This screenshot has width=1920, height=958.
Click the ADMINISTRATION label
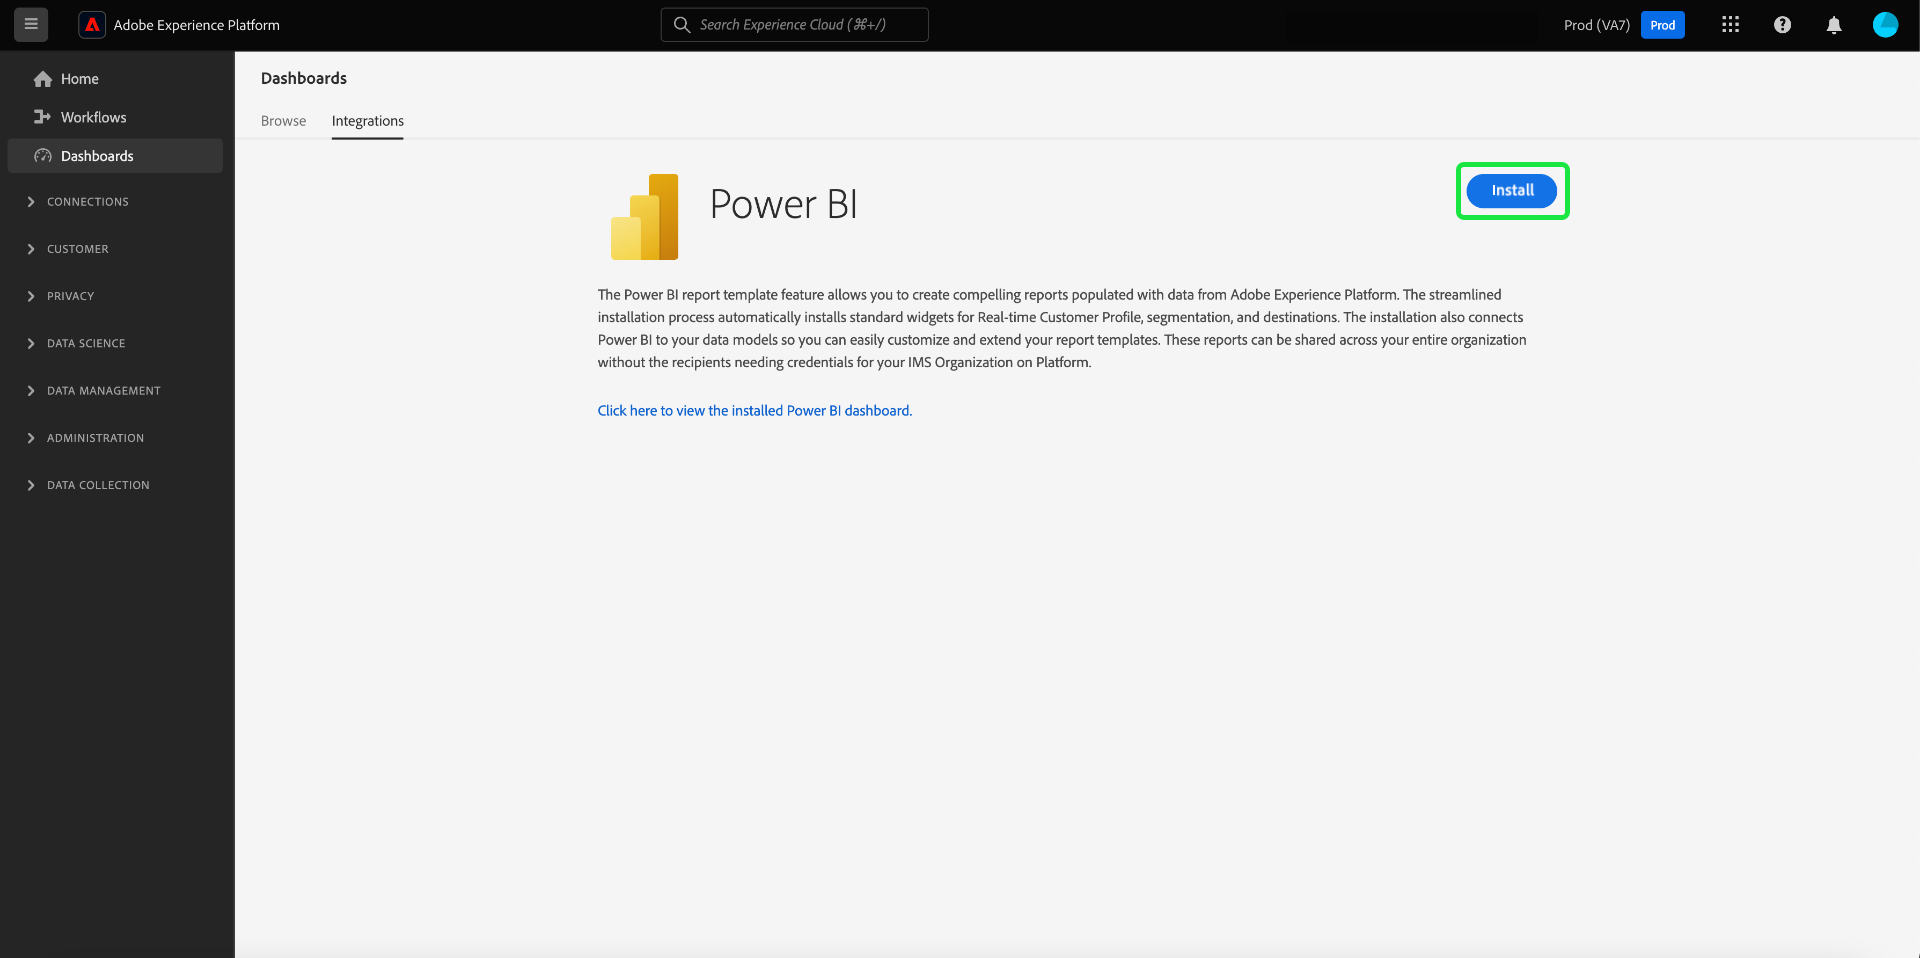pos(96,438)
